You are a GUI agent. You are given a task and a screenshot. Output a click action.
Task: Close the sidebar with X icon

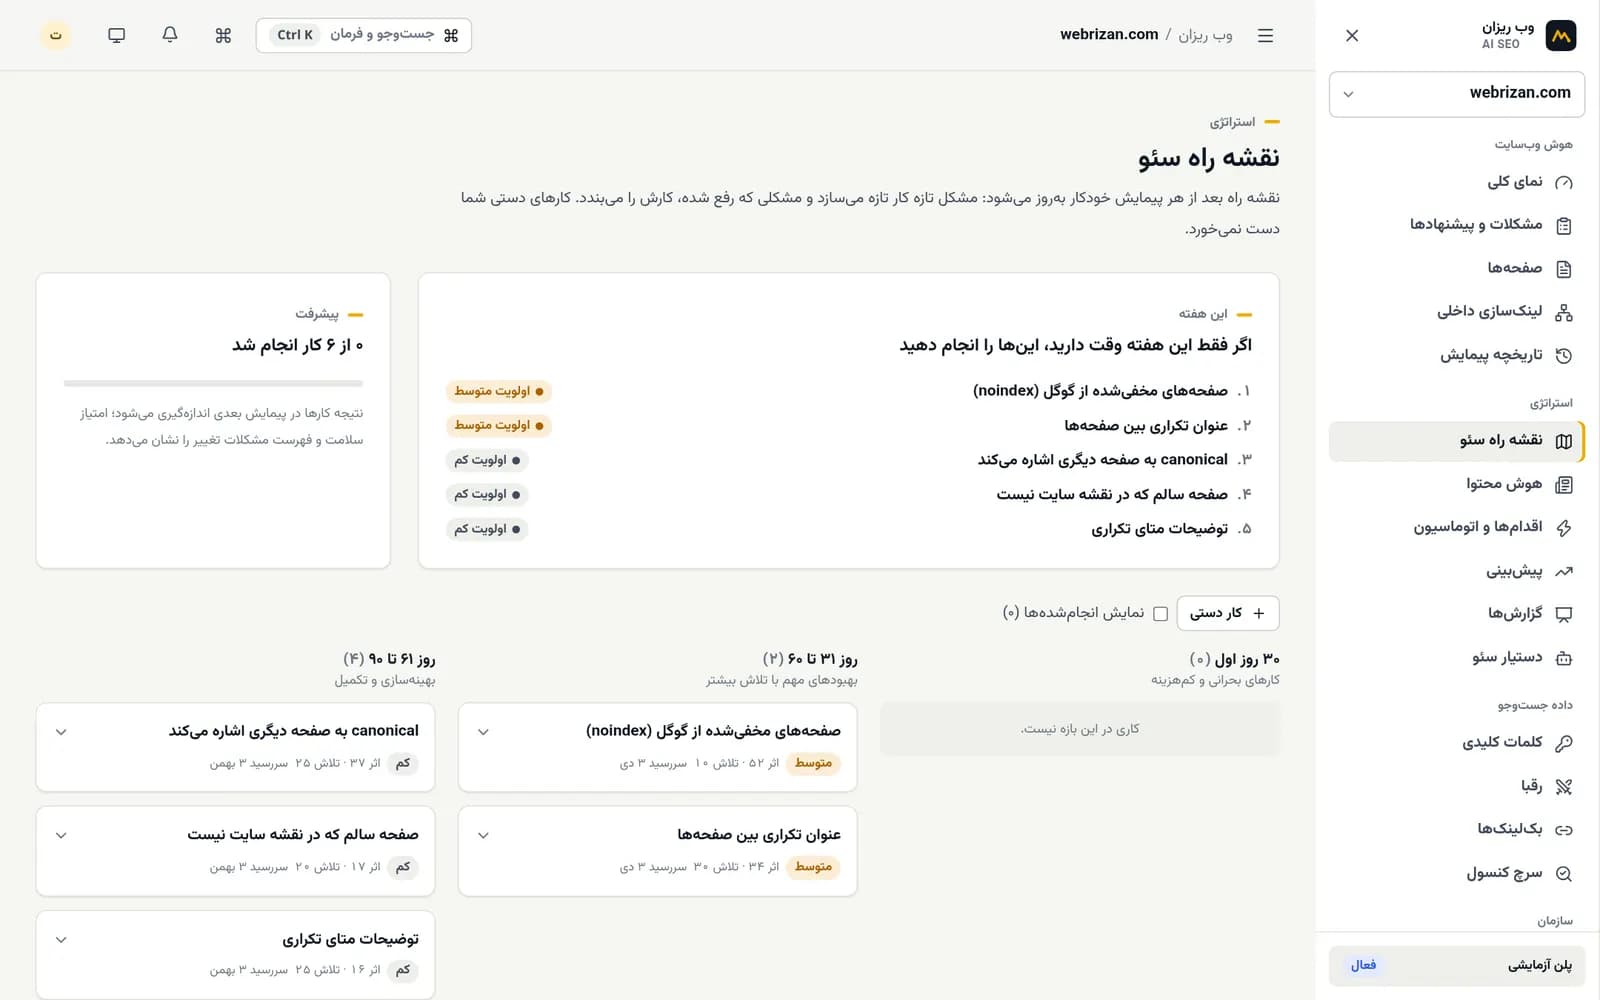pyautogui.click(x=1352, y=35)
